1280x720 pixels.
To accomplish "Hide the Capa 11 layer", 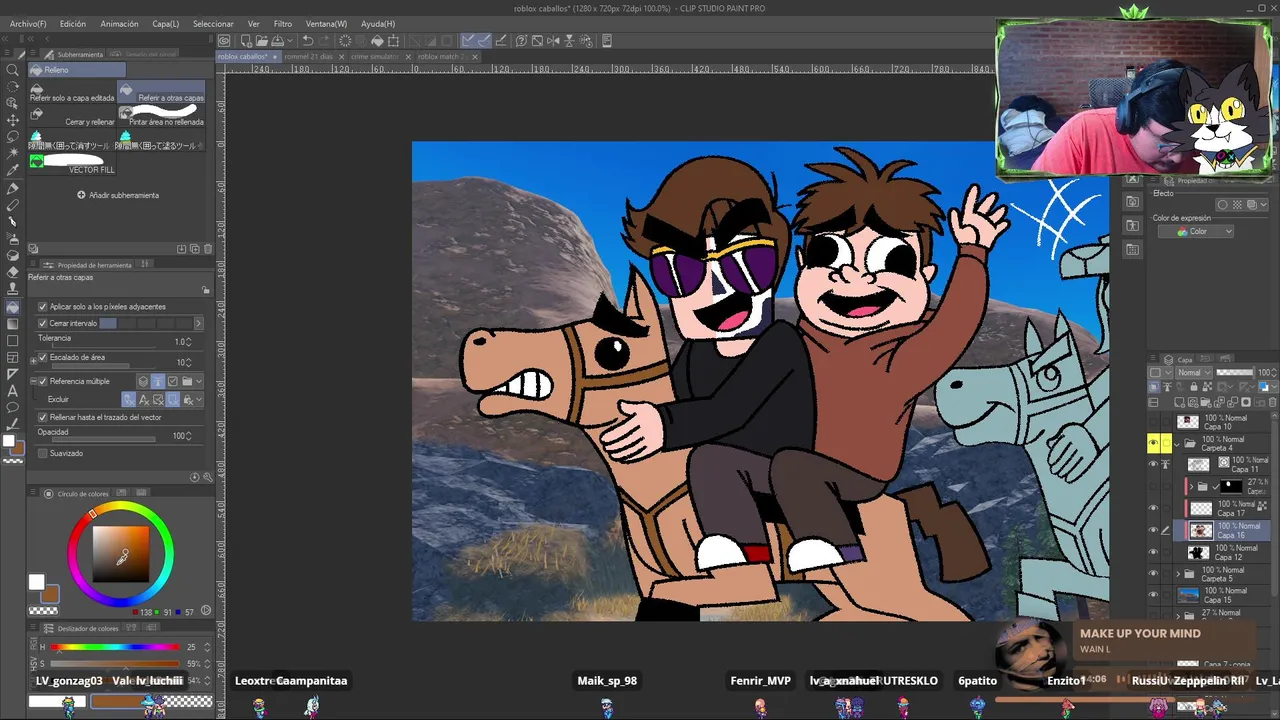I will 1153,465.
